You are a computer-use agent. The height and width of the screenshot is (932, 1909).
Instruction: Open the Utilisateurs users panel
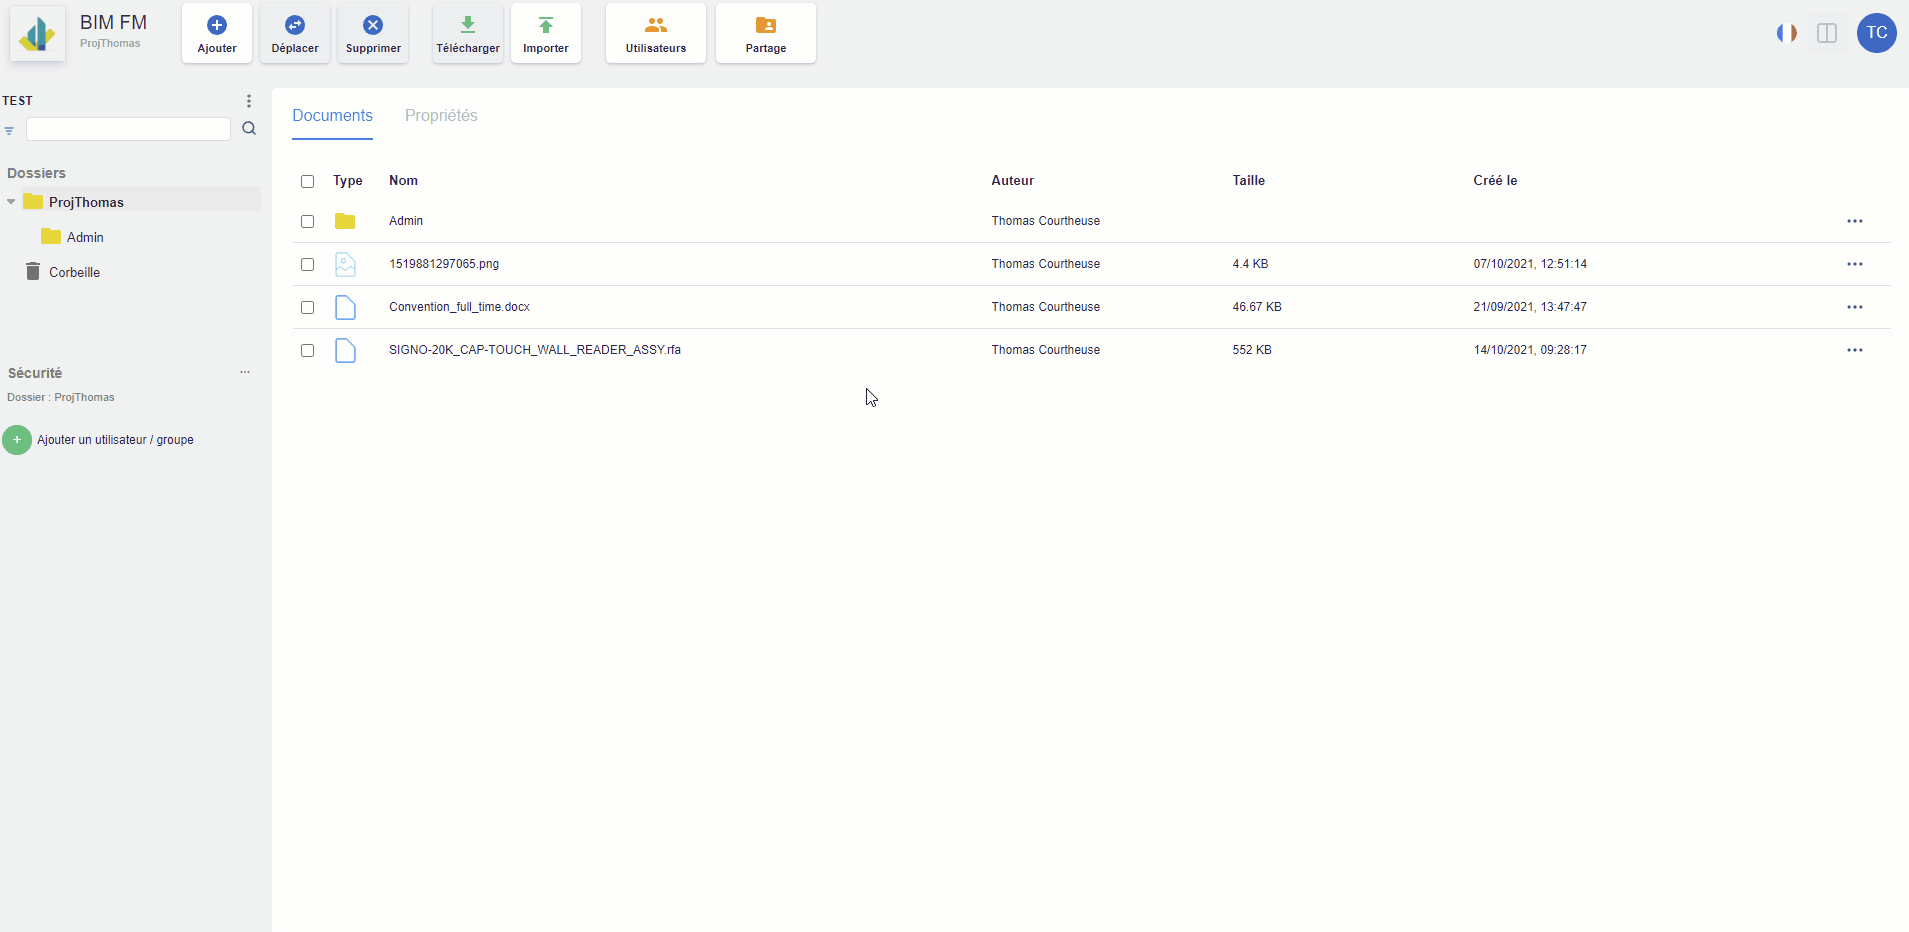(656, 33)
